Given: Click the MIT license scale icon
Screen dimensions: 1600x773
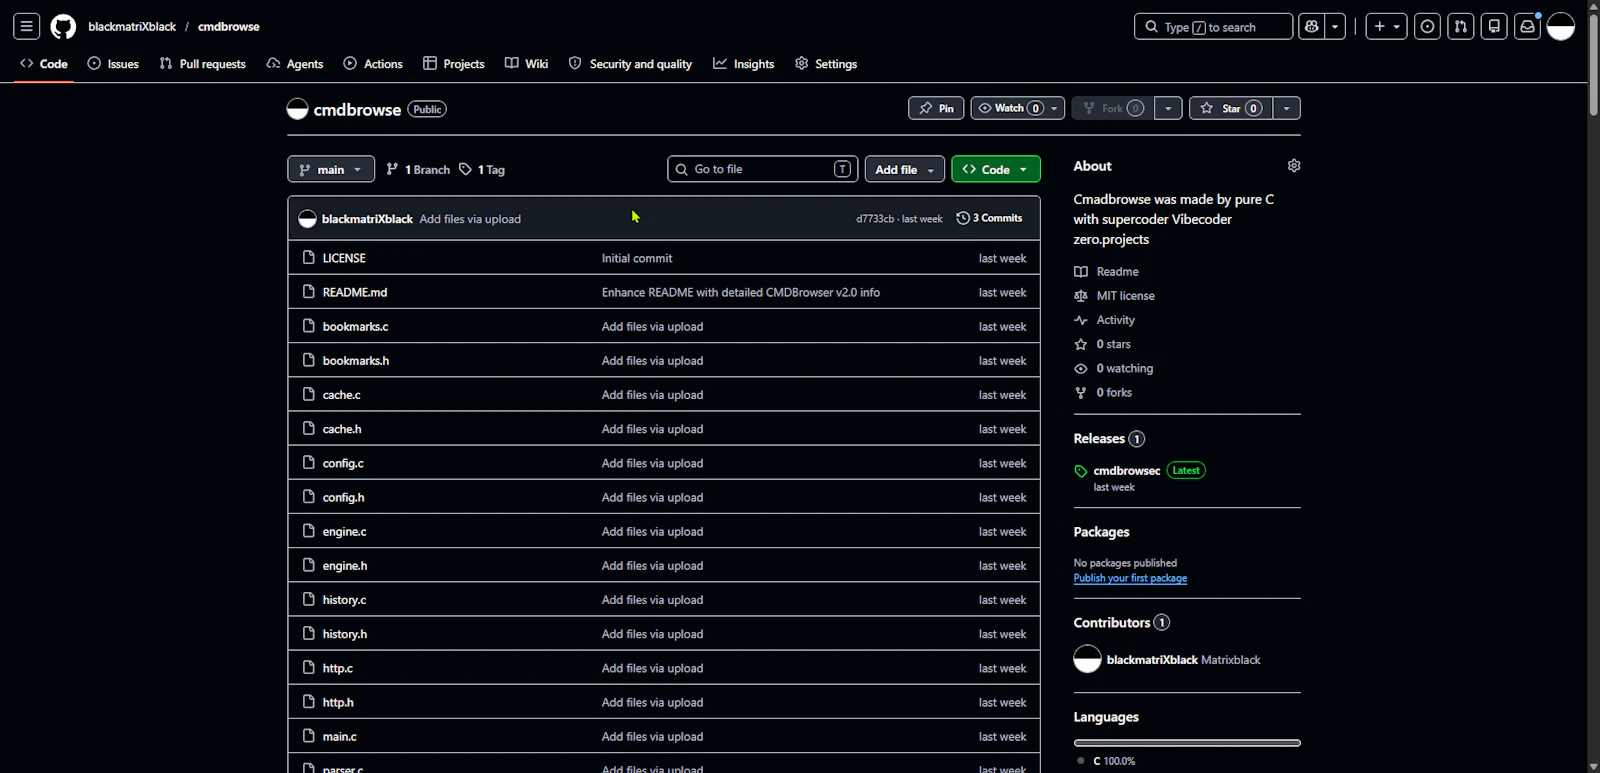Looking at the screenshot, I should pyautogui.click(x=1081, y=296).
